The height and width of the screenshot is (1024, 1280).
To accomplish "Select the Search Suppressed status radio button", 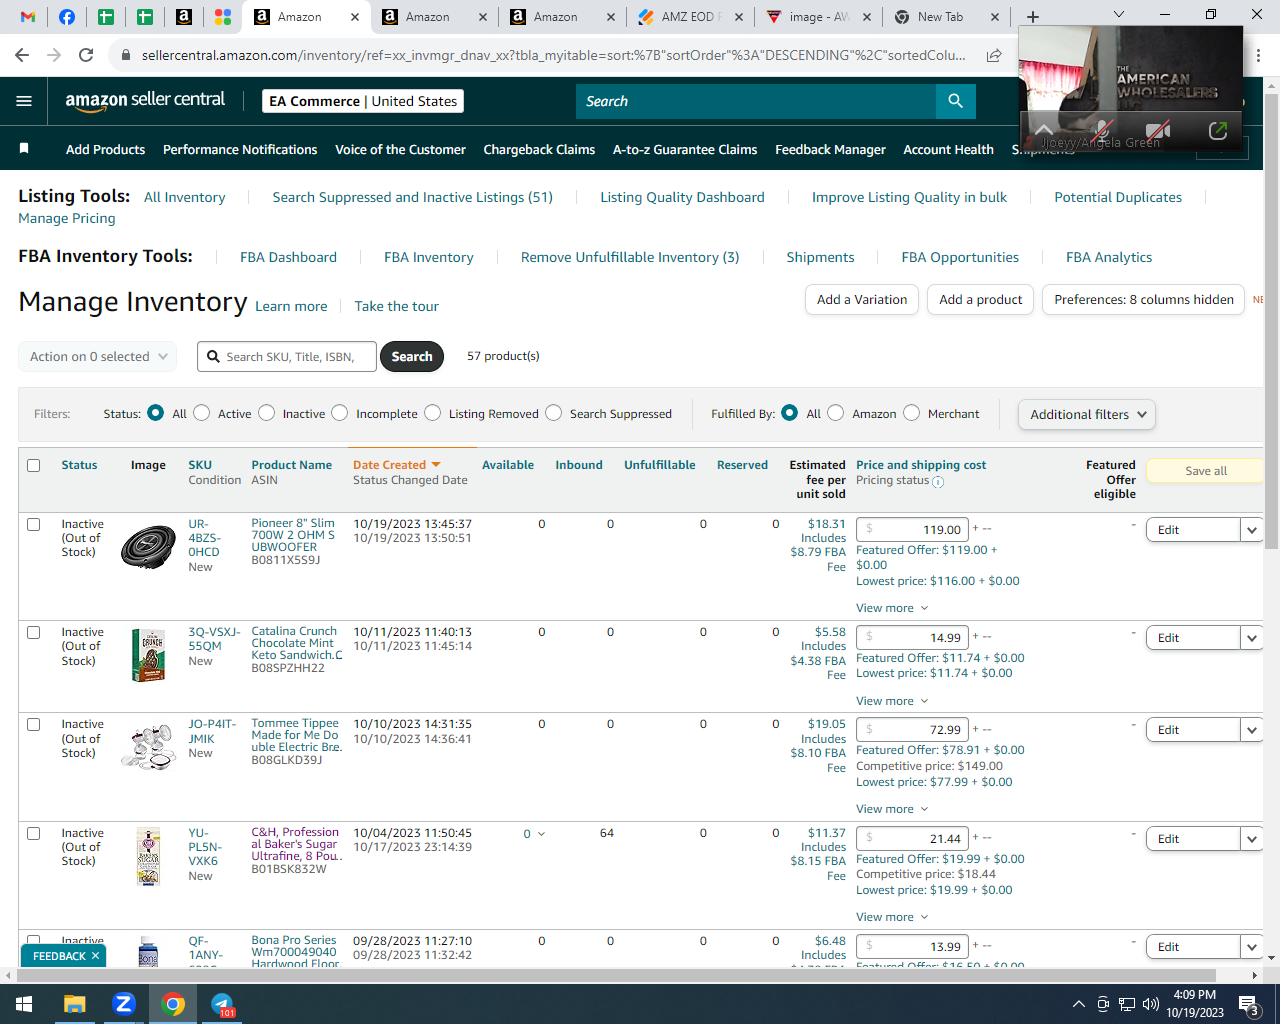I will pos(553,413).
